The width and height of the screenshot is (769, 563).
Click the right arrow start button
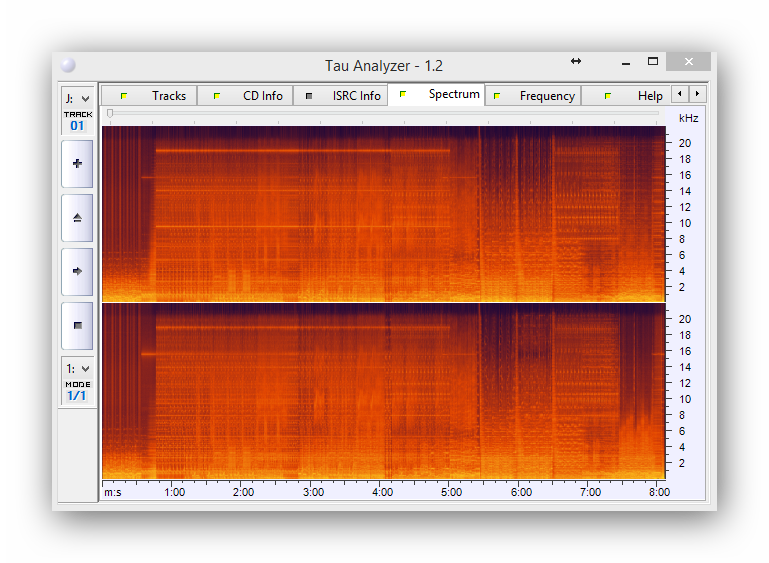pyautogui.click(x=77, y=271)
